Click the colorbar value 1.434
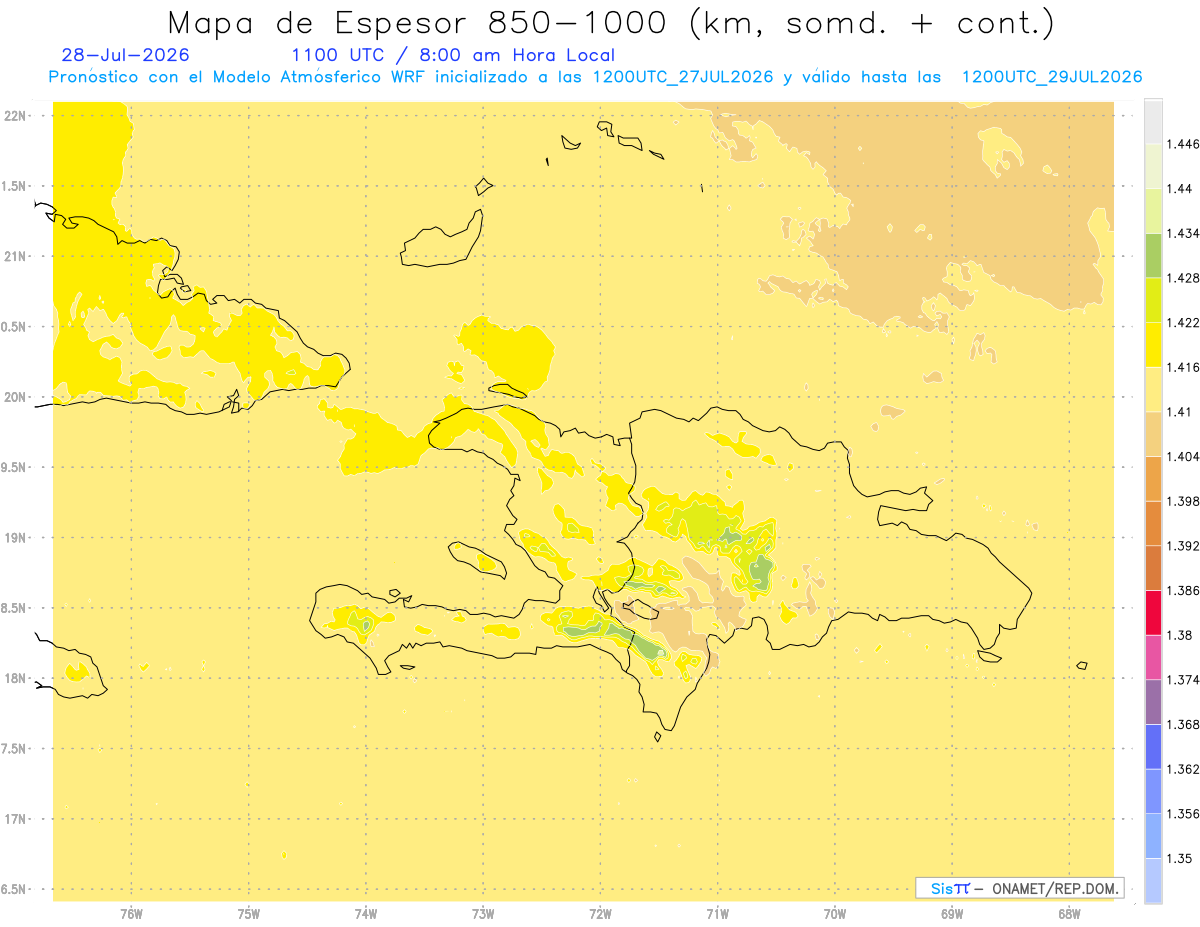The width and height of the screenshot is (1200, 927). pos(1182,233)
